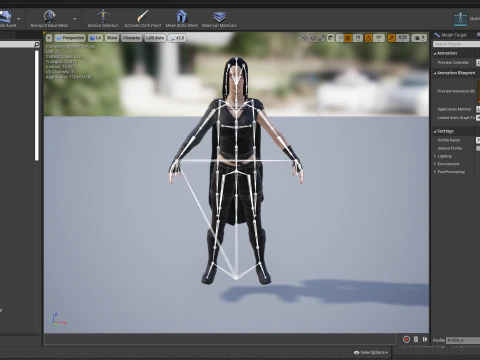Viewport: 480px width, 360px height.
Task: Click the Profile Name label
Action: [x=449, y=140]
